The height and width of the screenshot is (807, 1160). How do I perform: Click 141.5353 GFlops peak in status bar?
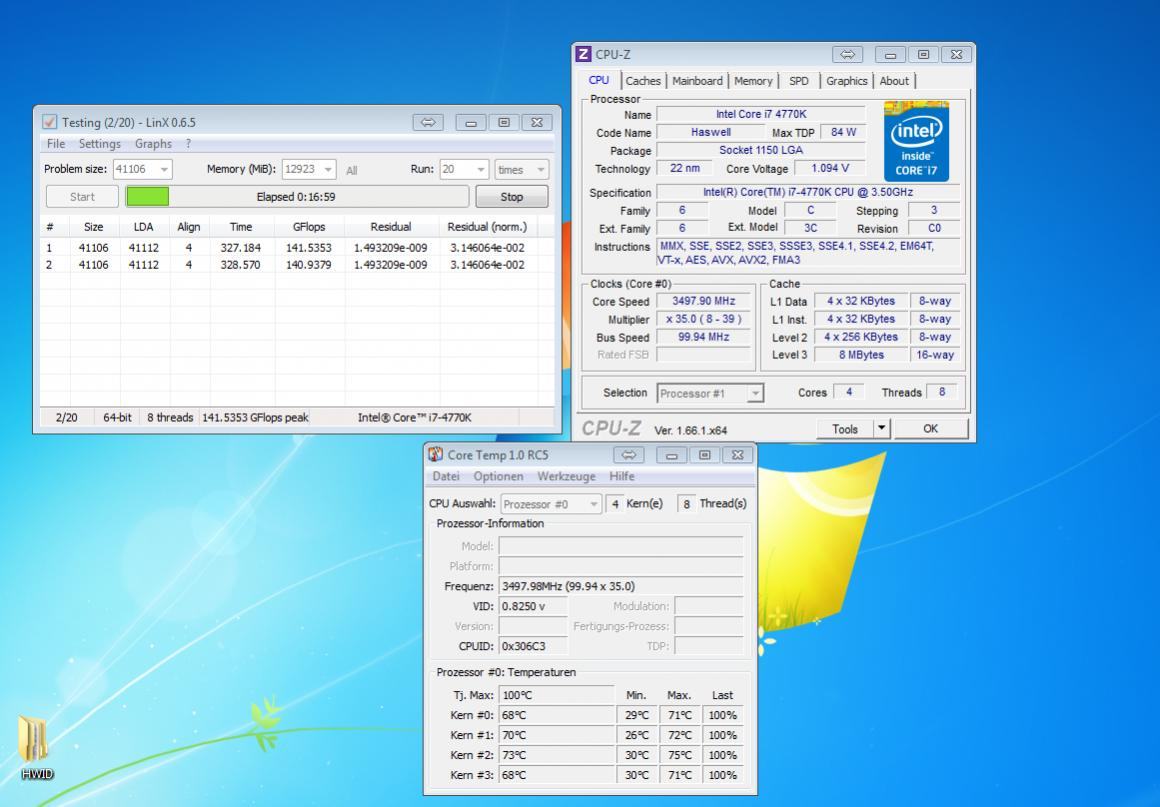click(255, 417)
